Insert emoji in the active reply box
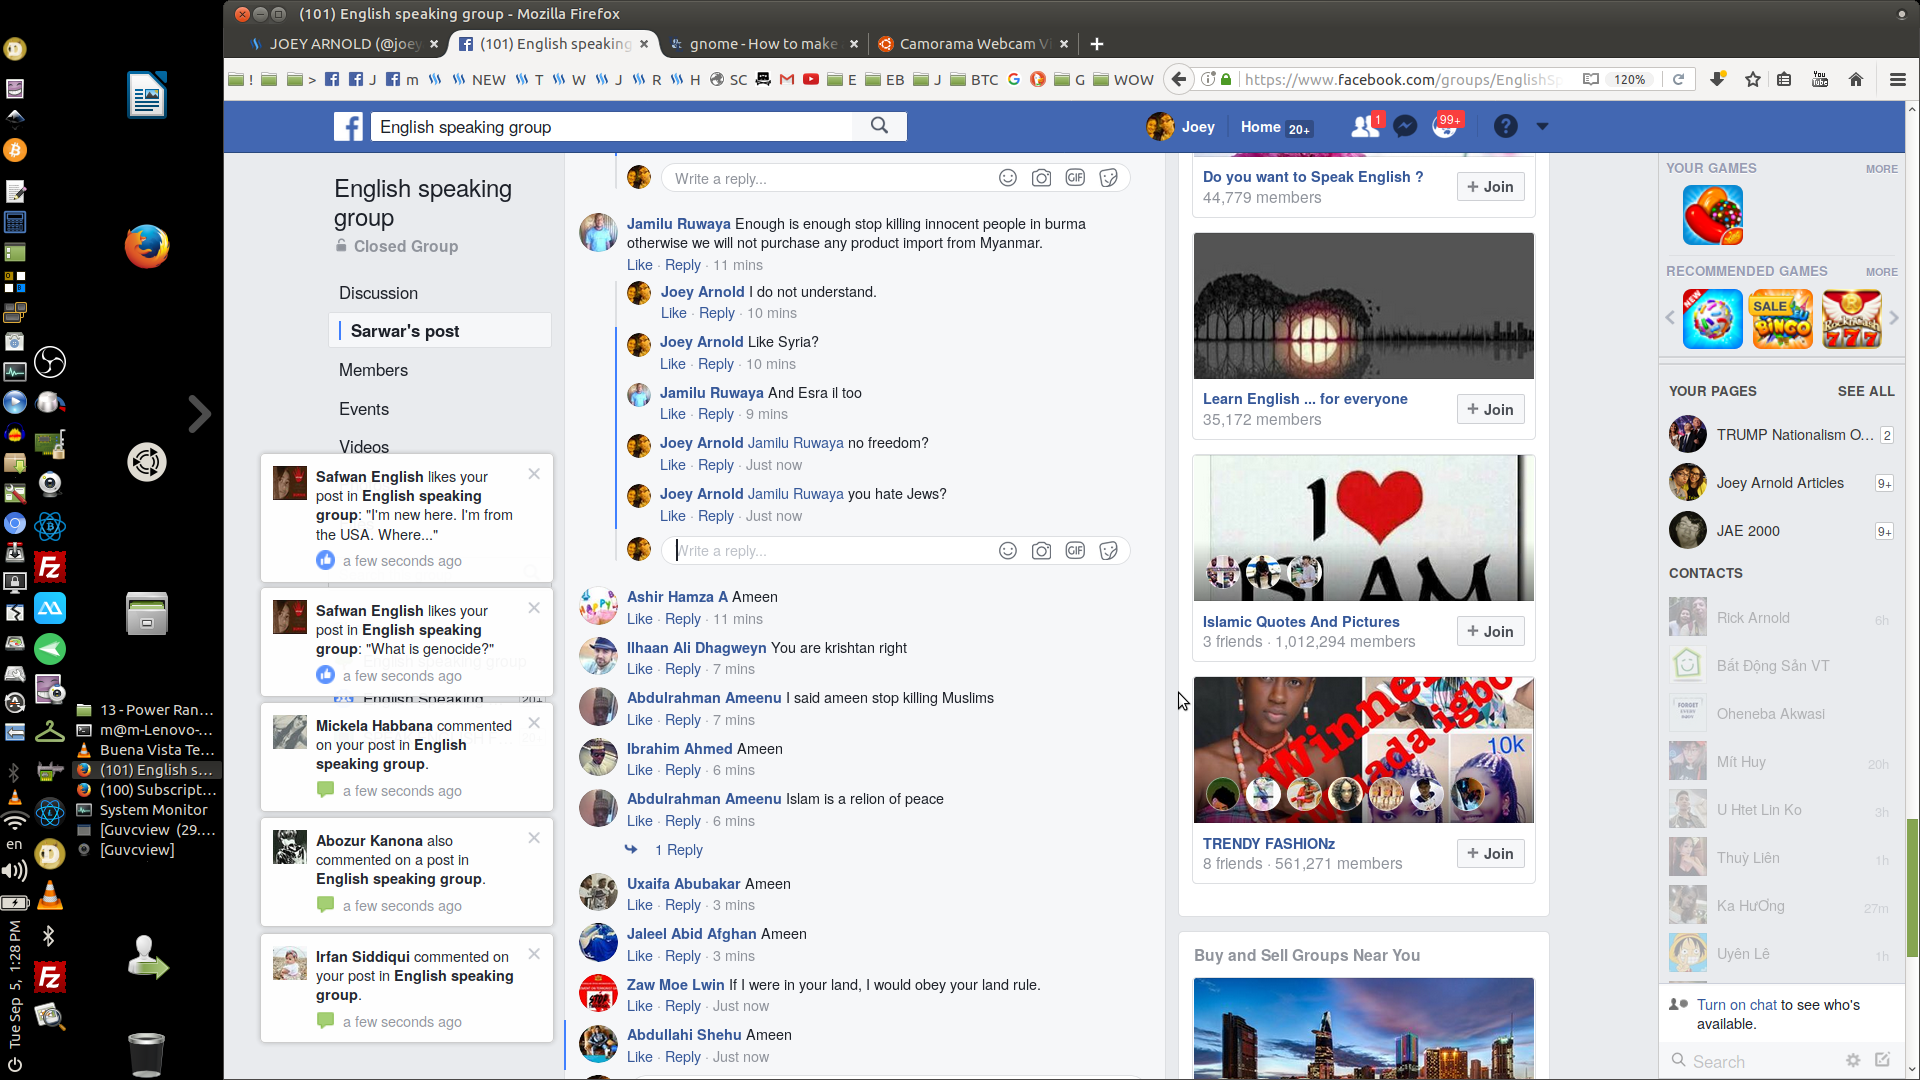This screenshot has height=1080, width=1920. (x=1008, y=551)
